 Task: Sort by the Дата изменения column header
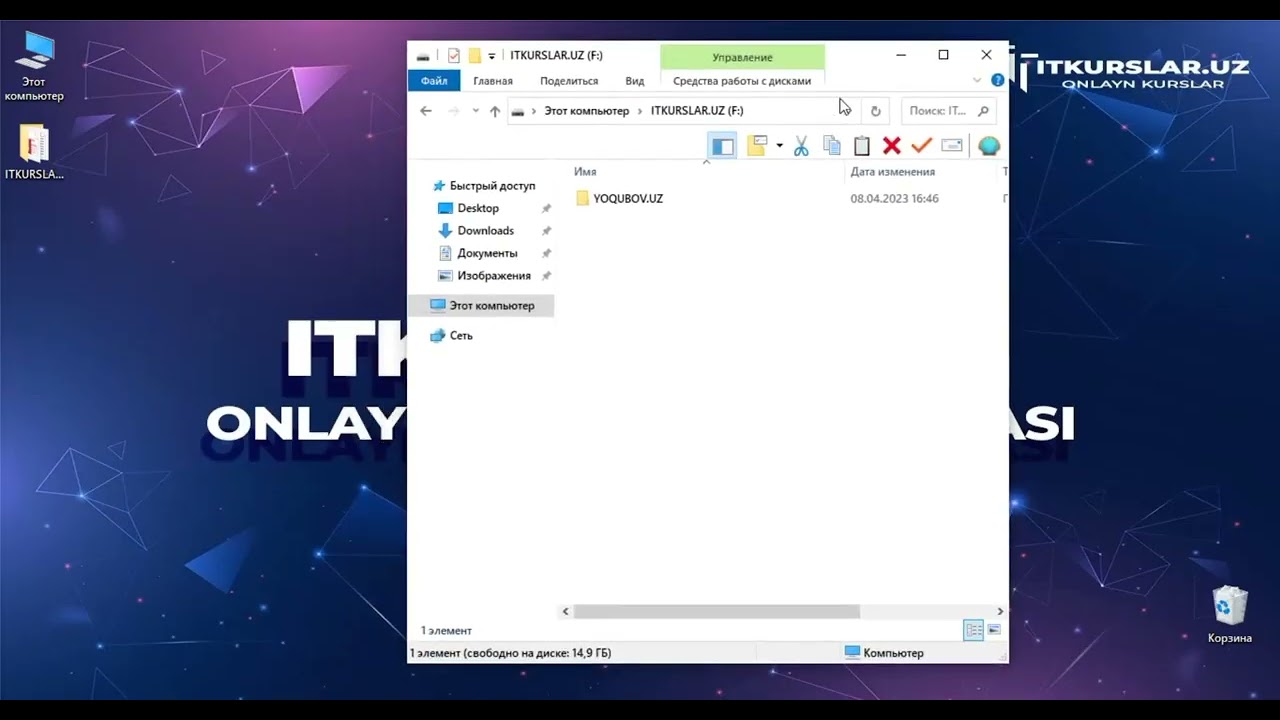(x=893, y=172)
